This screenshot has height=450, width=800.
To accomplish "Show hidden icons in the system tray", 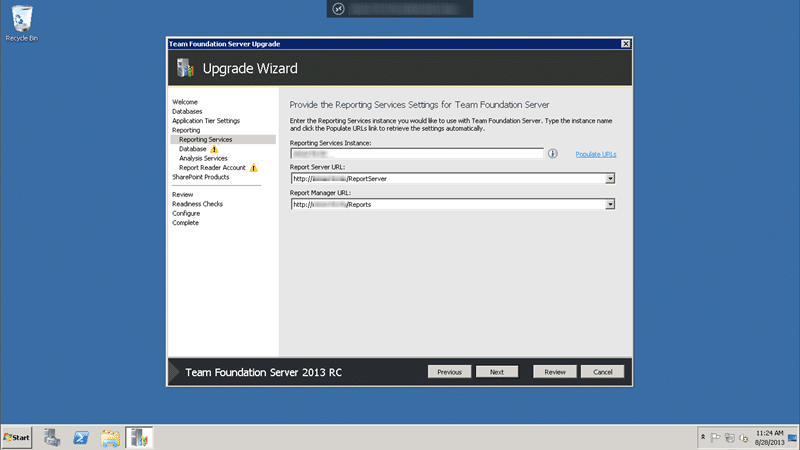I will point(703,437).
